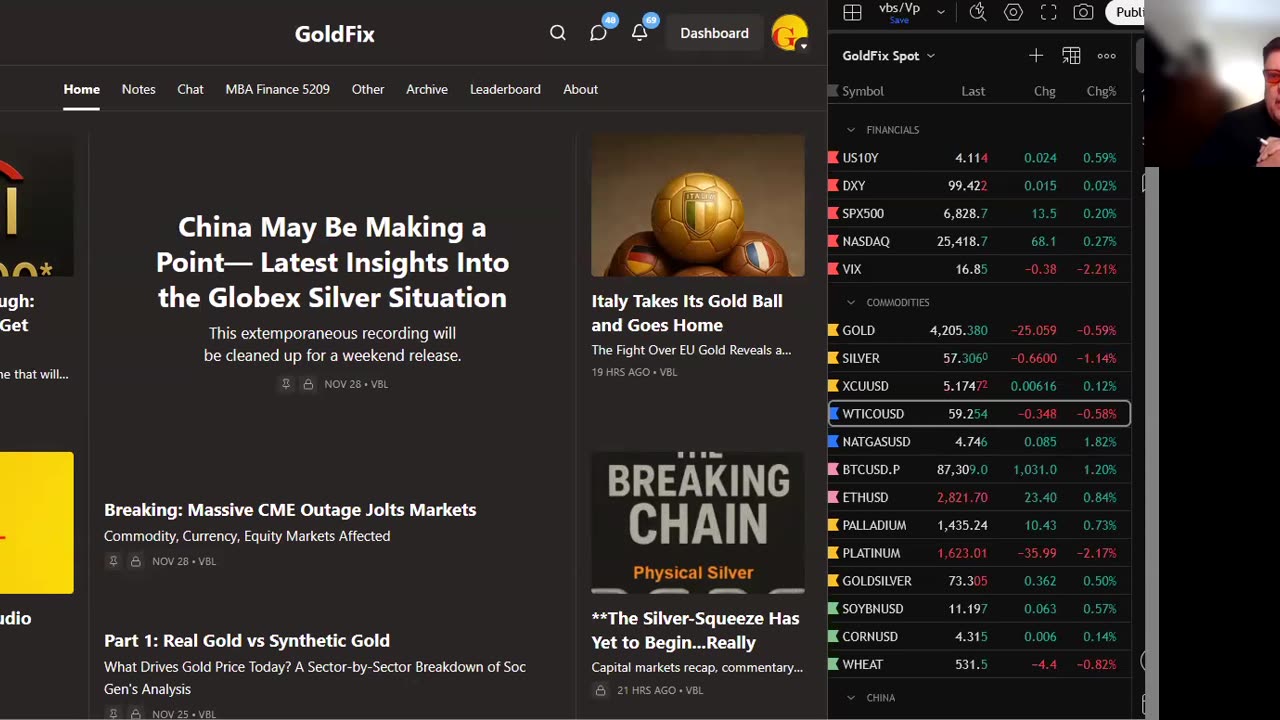This screenshot has height=720, width=1280.
Task: Click pin icon under China May Be article
Action: tap(286, 384)
